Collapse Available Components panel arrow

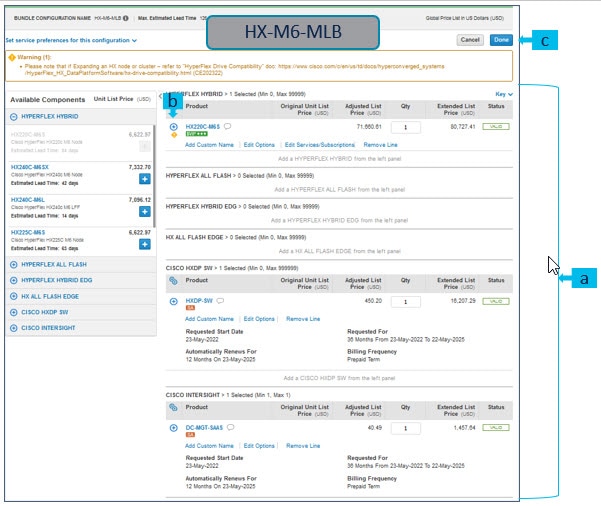pos(160,96)
